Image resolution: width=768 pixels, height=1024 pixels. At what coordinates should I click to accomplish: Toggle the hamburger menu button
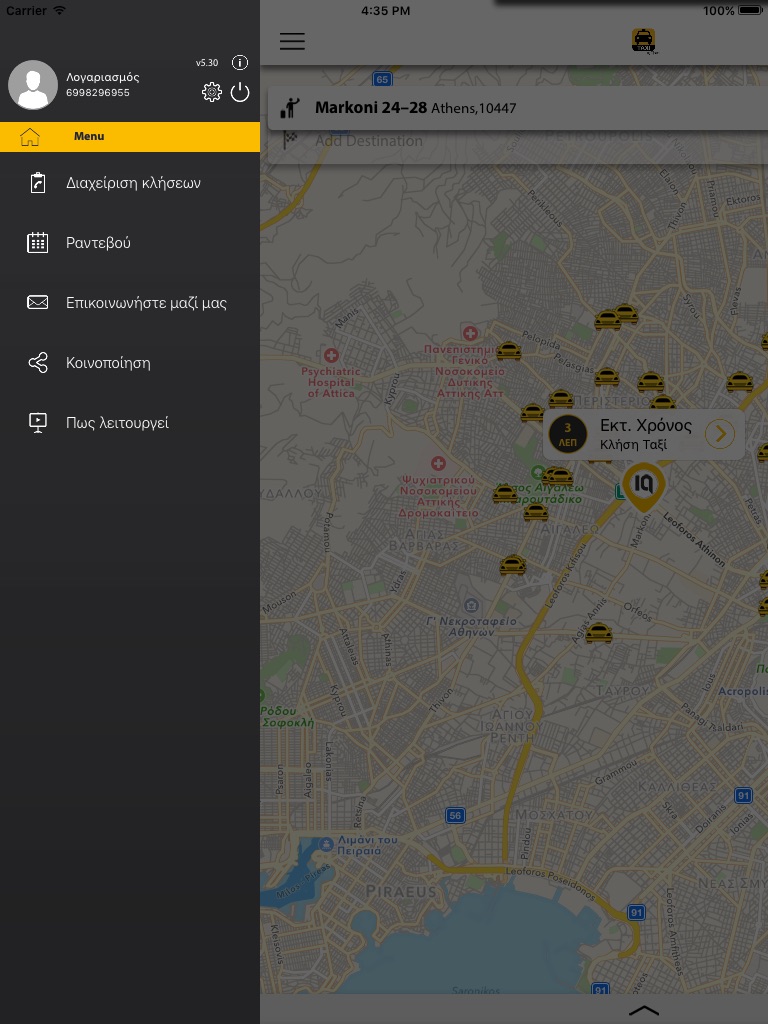pyautogui.click(x=292, y=41)
